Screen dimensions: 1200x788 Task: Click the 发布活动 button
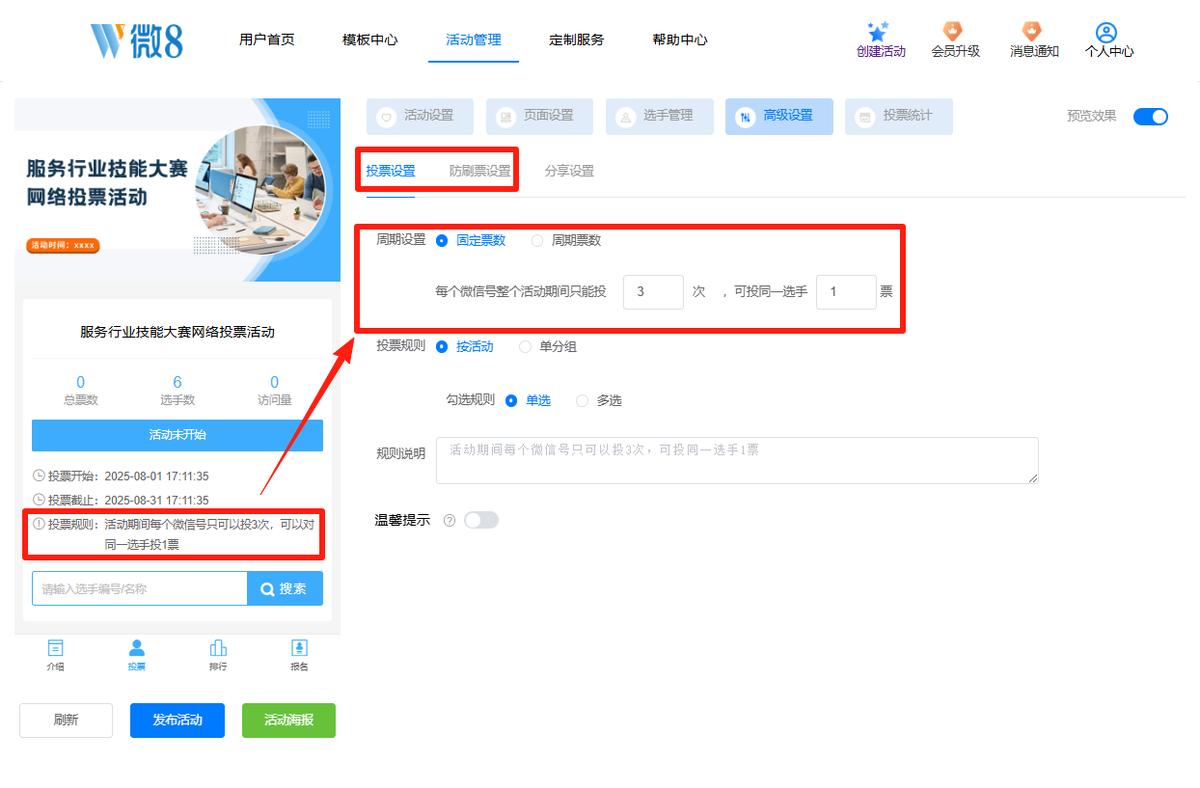177,720
